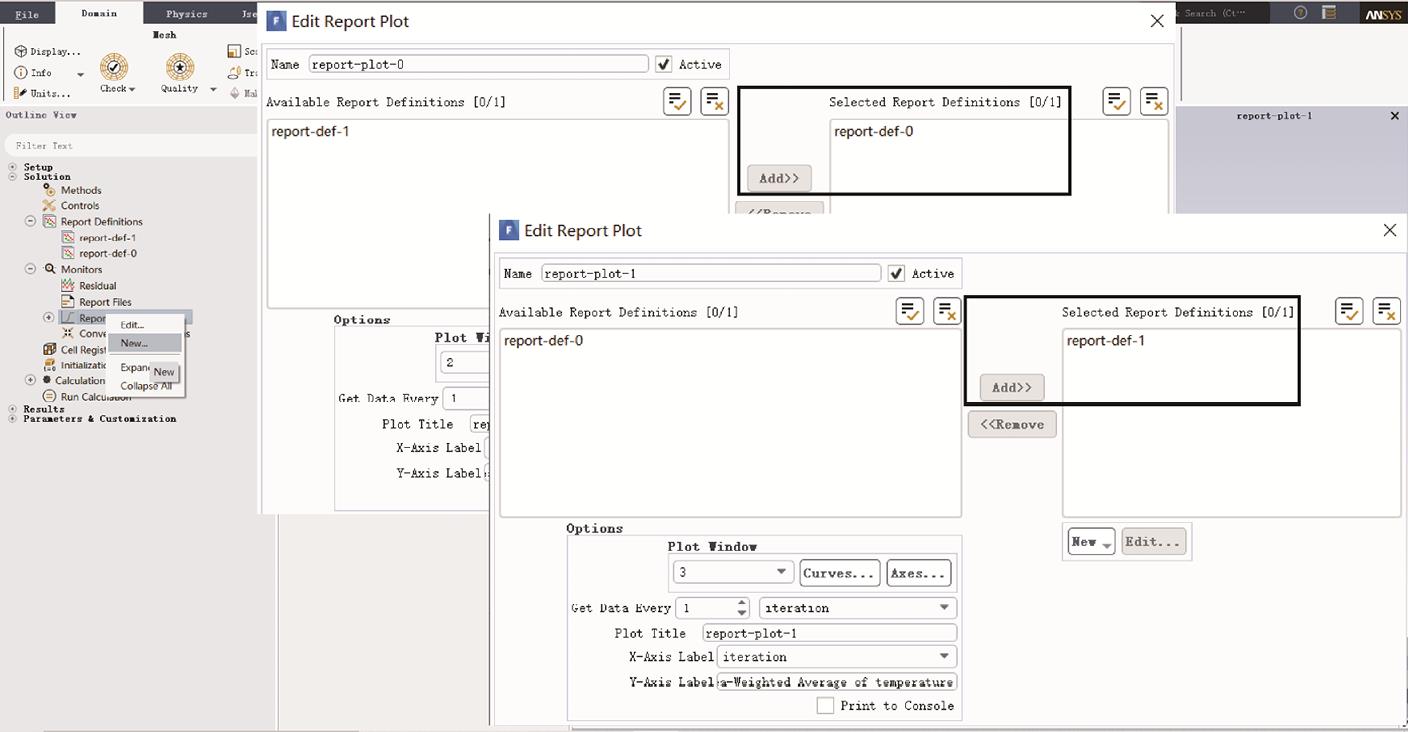This screenshot has width=1408, height=732.
Task: Toggle Active checkbox in report-plot-0 dialog
Action: point(664,64)
